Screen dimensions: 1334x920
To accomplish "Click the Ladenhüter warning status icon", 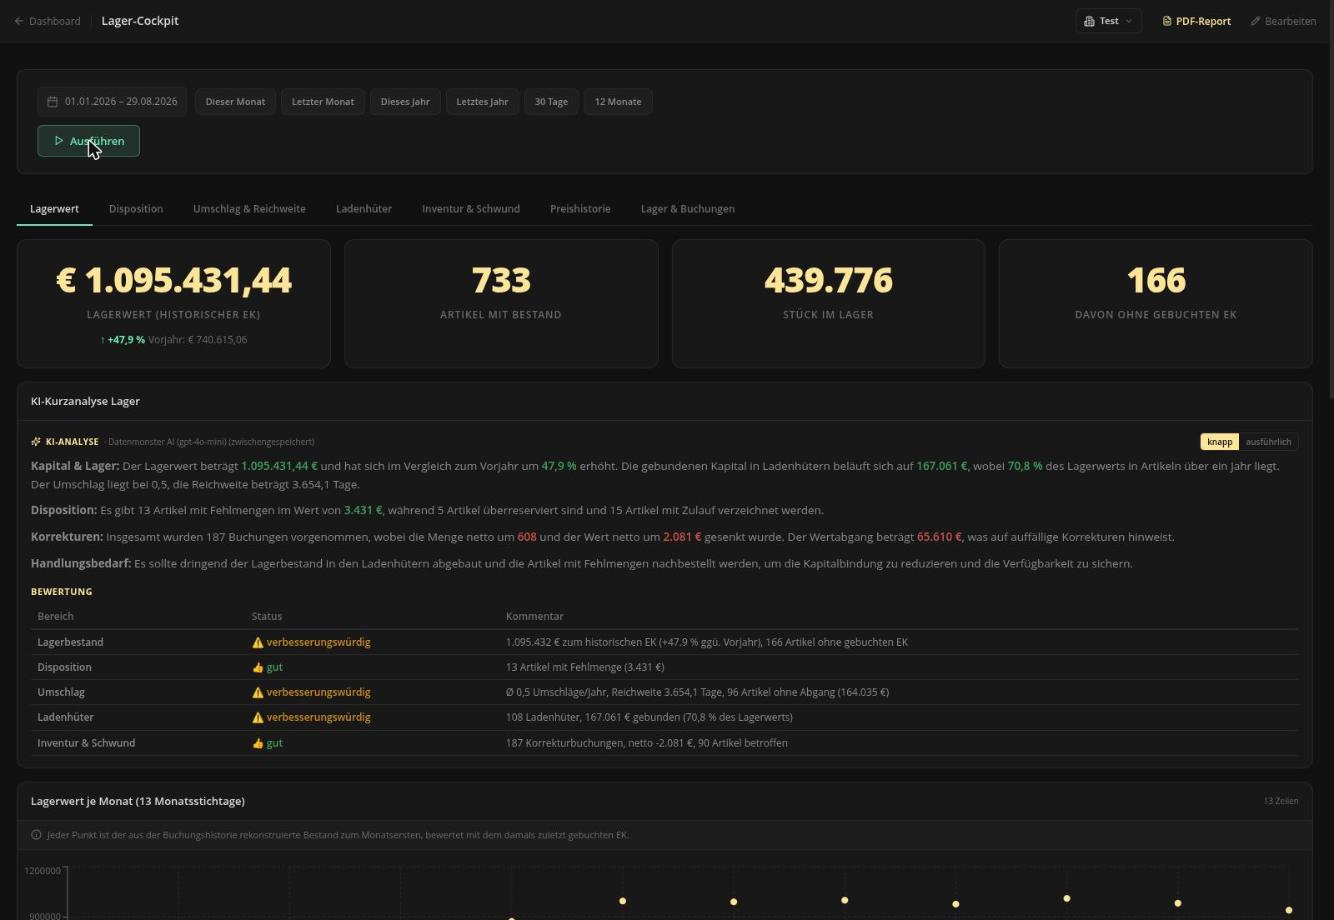I will coord(257,717).
